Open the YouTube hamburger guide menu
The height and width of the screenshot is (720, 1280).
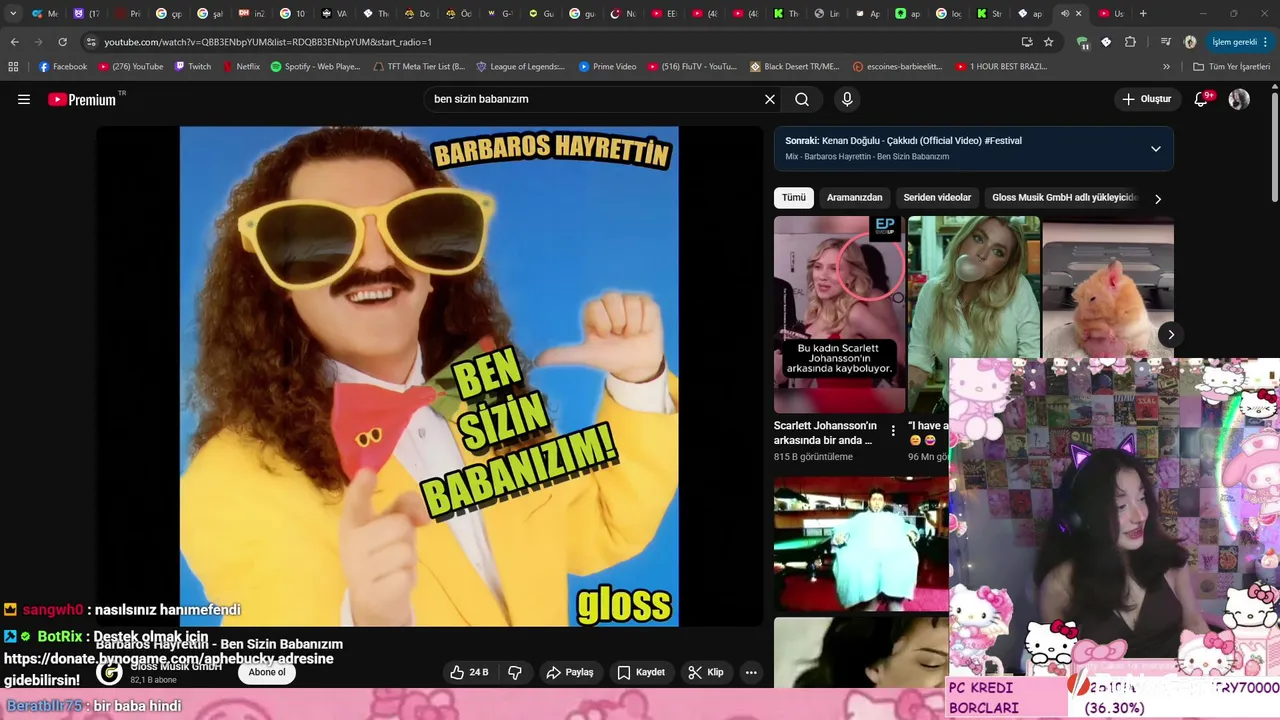tap(24, 99)
